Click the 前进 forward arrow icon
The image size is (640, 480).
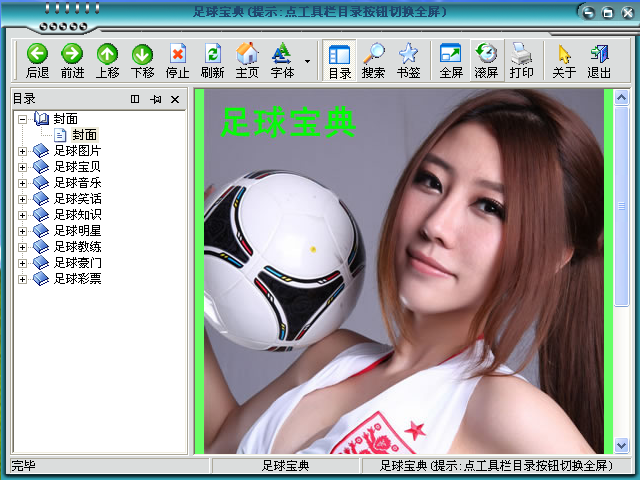pos(72,54)
